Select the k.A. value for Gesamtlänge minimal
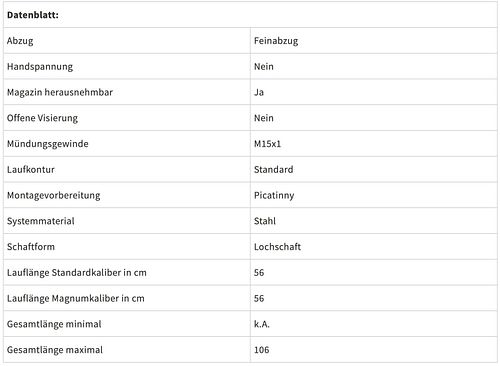The width and height of the screenshot is (500, 366). tap(262, 324)
